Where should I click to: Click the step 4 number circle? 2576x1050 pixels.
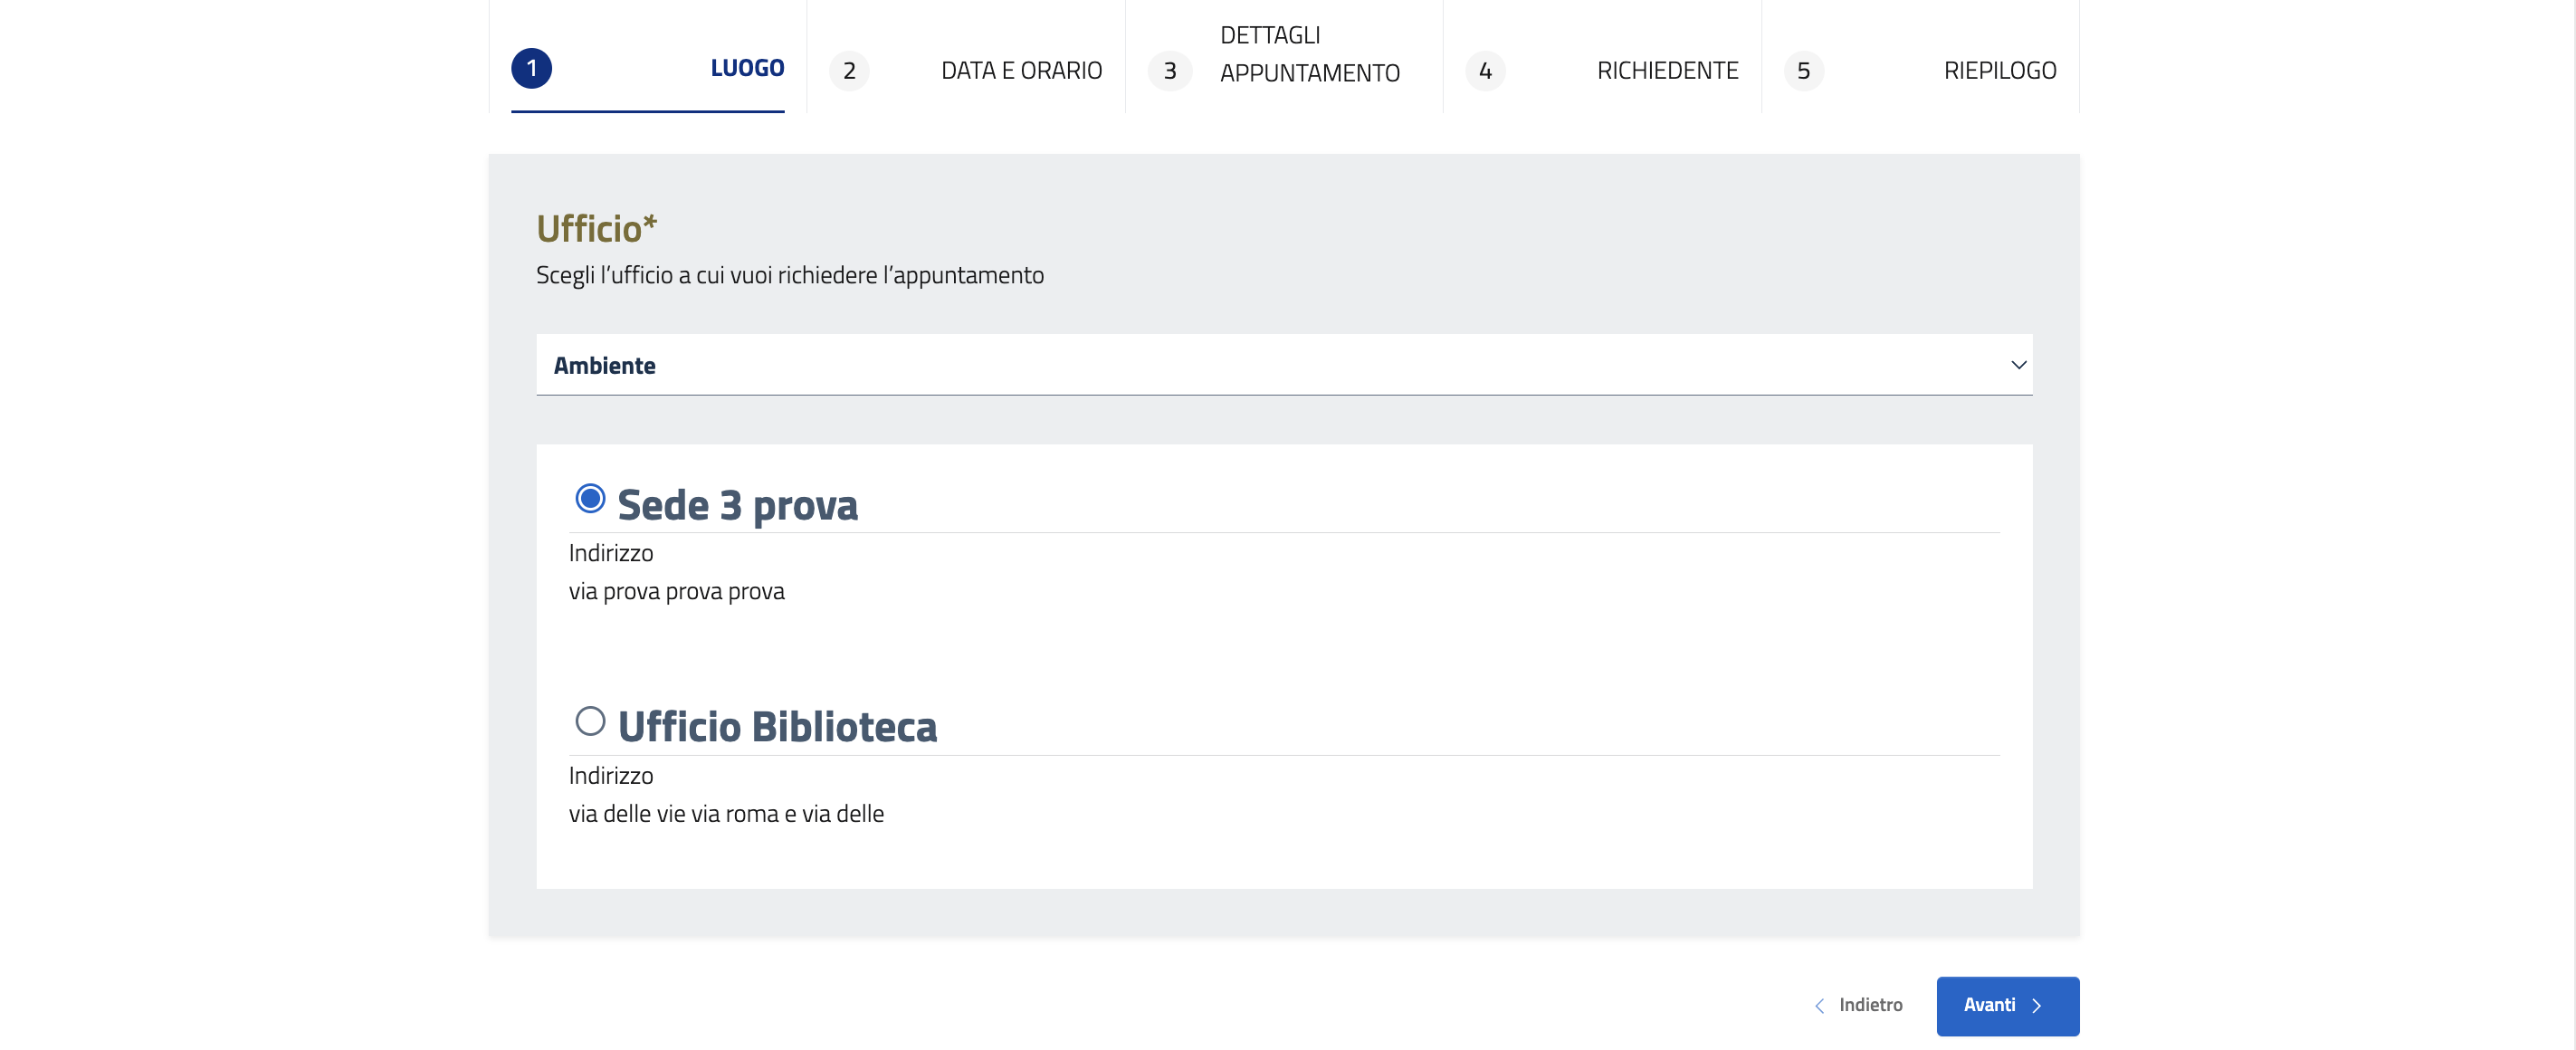tap(1485, 71)
